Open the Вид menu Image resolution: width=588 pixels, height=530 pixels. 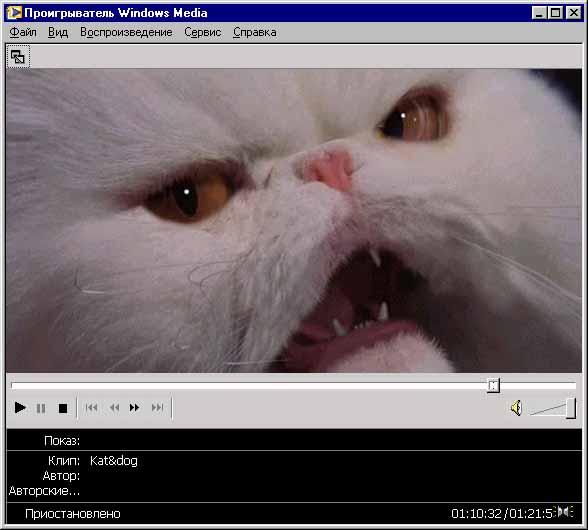(x=58, y=32)
